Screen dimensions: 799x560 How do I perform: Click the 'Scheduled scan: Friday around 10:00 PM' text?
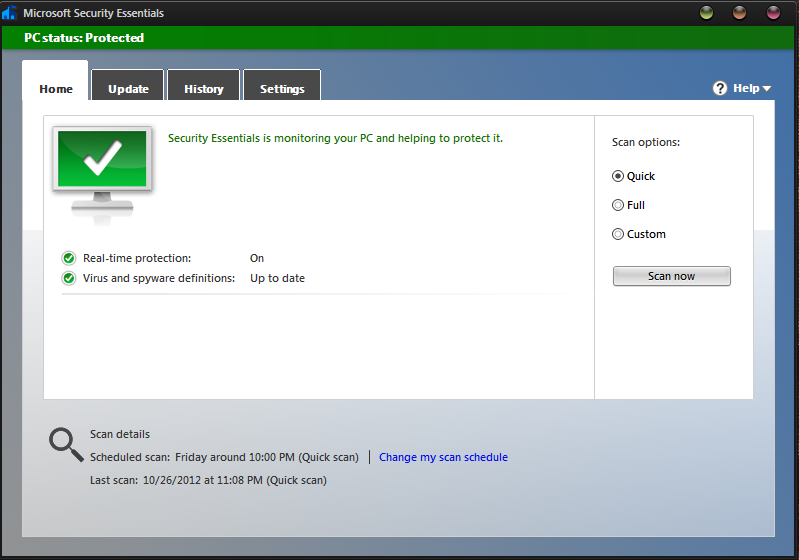coord(224,457)
